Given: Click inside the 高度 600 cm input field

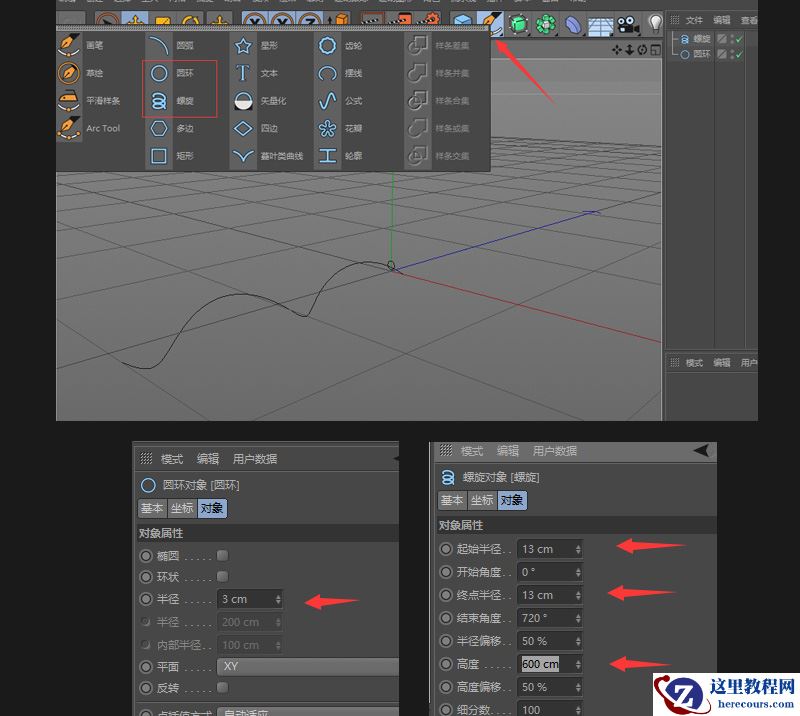Looking at the screenshot, I should click(542, 664).
